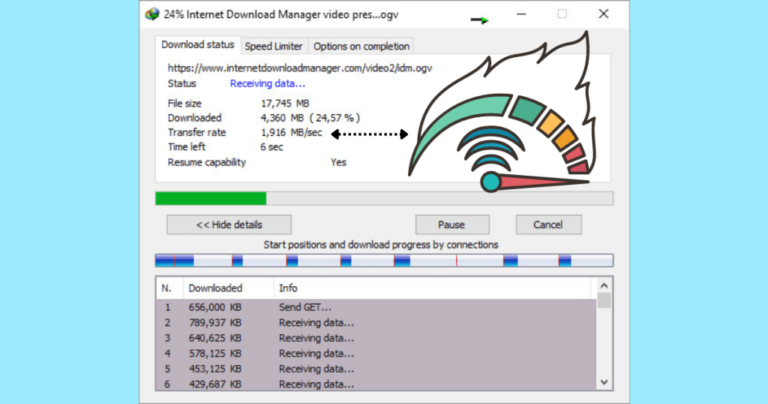The image size is (768, 404).
Task: Select connection row 3 with 640,625 KB
Action: point(376,338)
